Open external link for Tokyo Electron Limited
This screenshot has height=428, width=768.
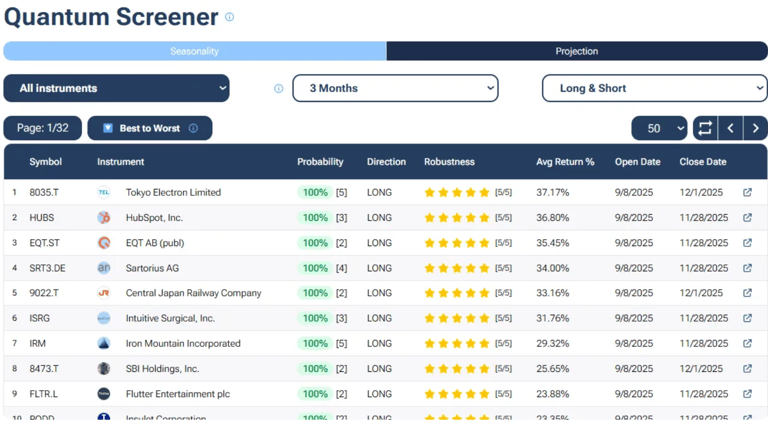tap(747, 192)
